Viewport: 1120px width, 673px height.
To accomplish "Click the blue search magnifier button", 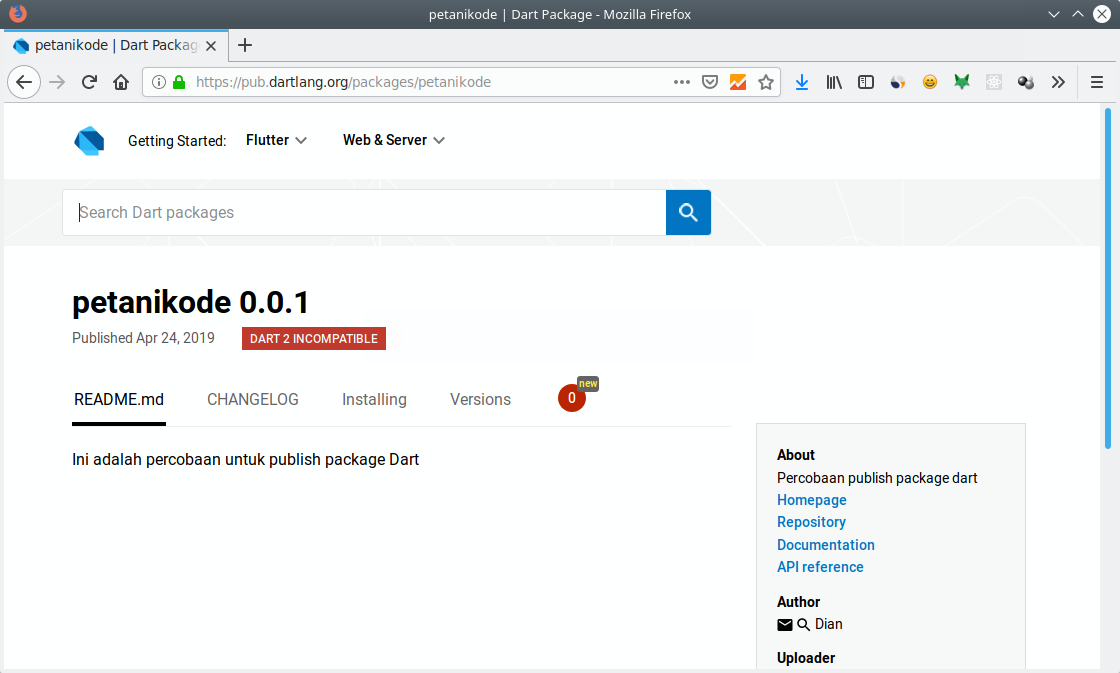I will 688,212.
